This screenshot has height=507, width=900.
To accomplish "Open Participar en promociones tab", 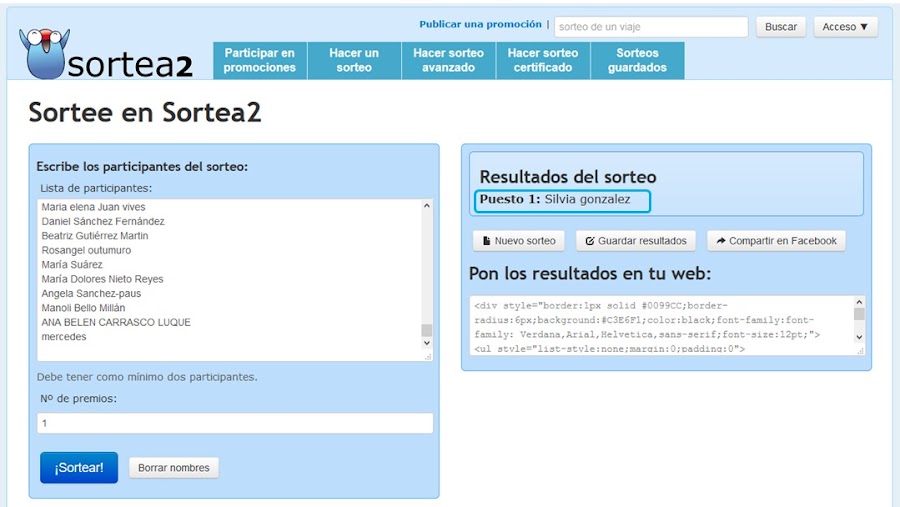I will (x=259, y=60).
